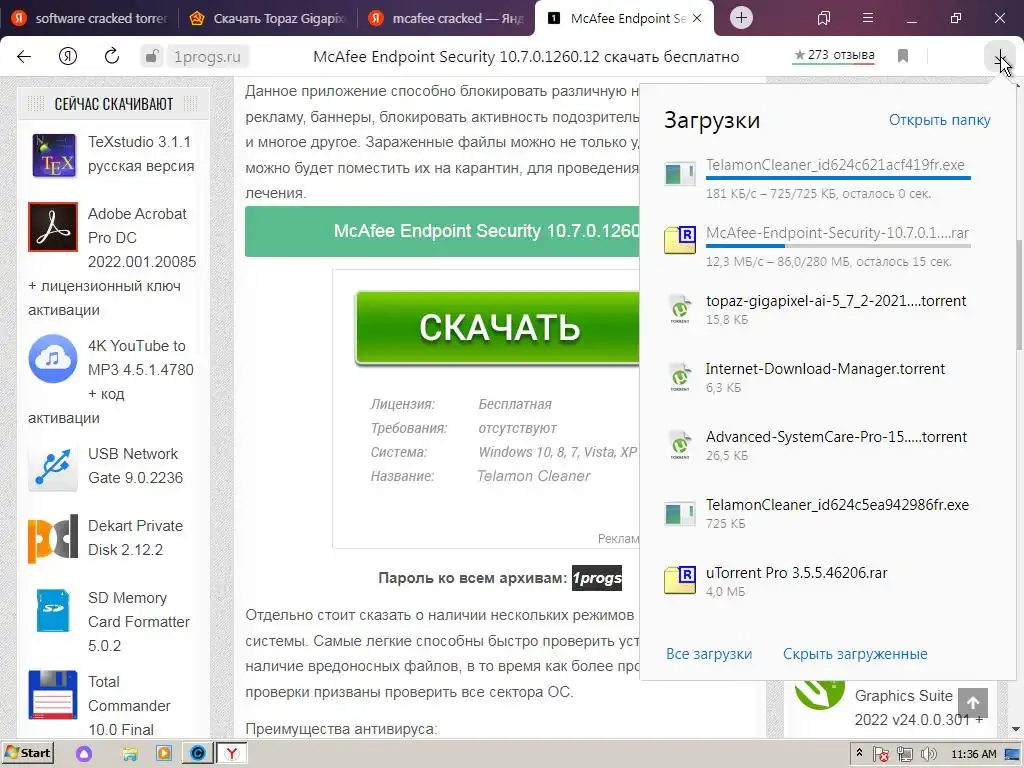Viewport: 1024px width, 768px height.
Task: Click the volume speaker tray icon
Action: (928, 754)
